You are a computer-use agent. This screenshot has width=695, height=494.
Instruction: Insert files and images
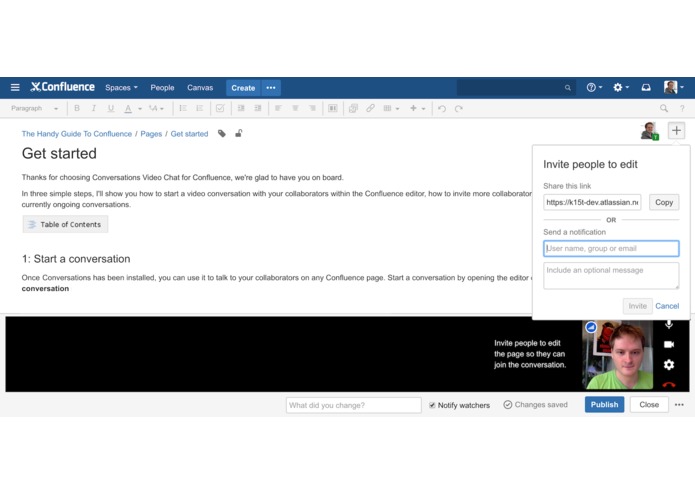pos(353,108)
